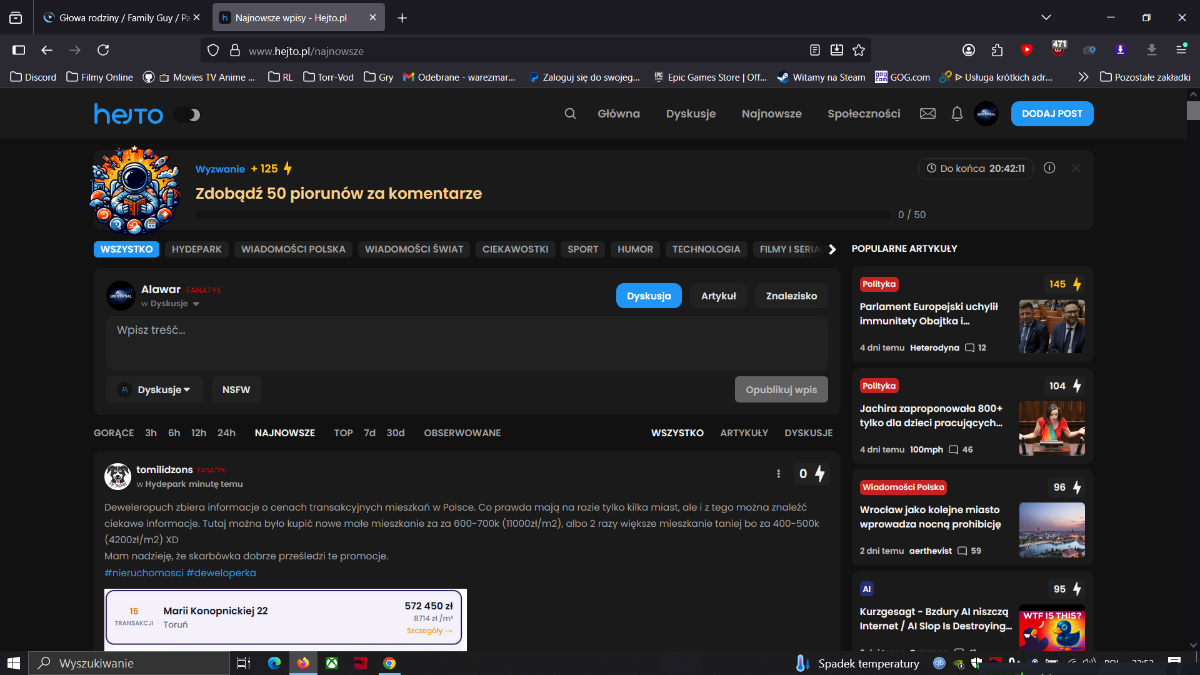Bookmark this page with the star icon
The height and width of the screenshot is (675, 1200).
859,50
